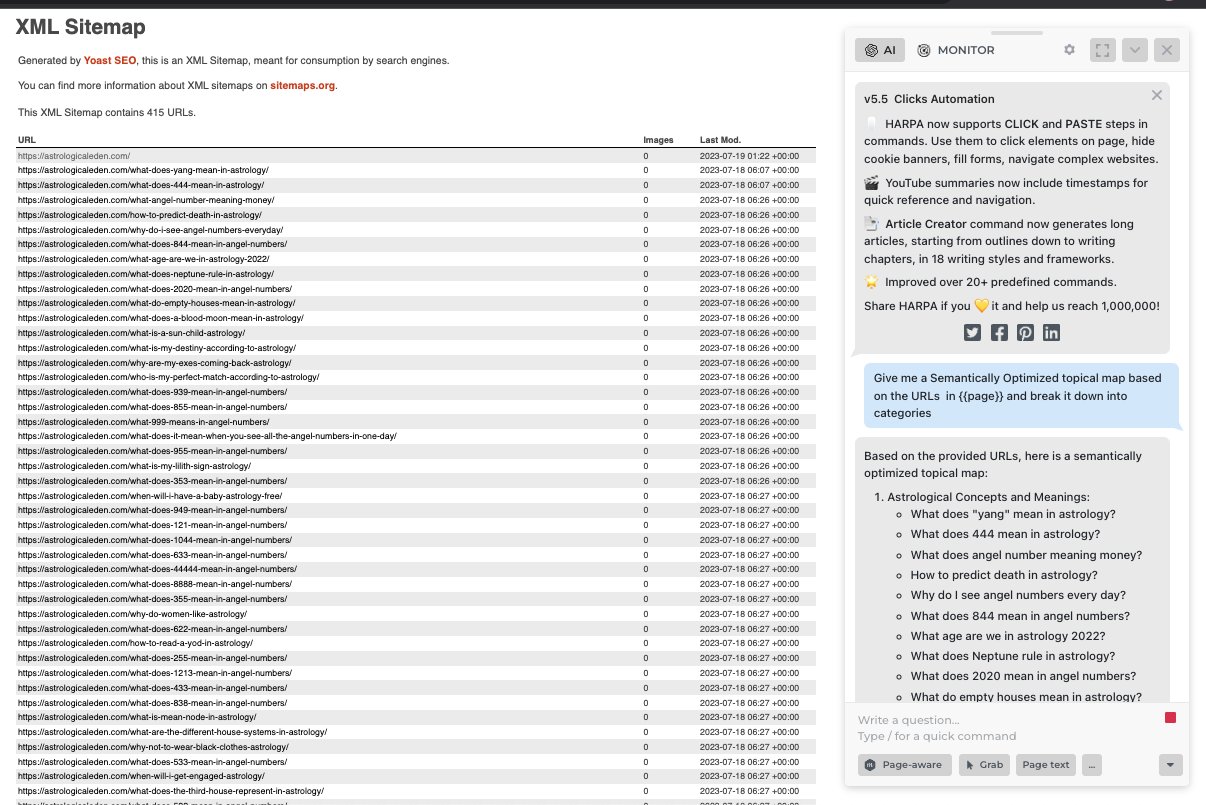Open more context options via ellipsis button

1091,764
